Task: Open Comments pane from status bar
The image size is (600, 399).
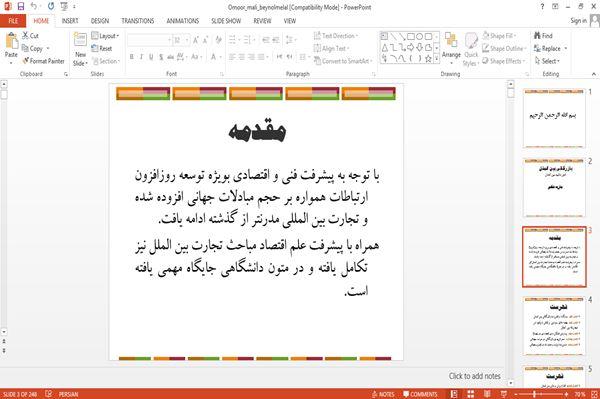Action: pos(420,394)
